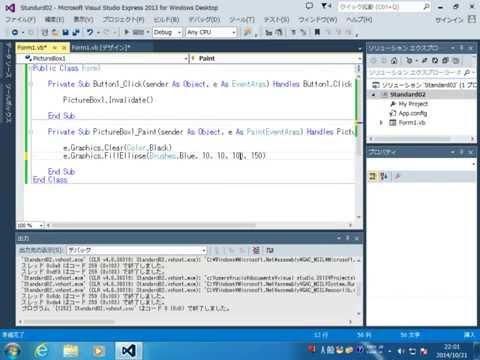Image resolution: width=480 pixels, height=360 pixels.
Task: Click the Categorized view icon in Properties panel
Action: (372, 176)
